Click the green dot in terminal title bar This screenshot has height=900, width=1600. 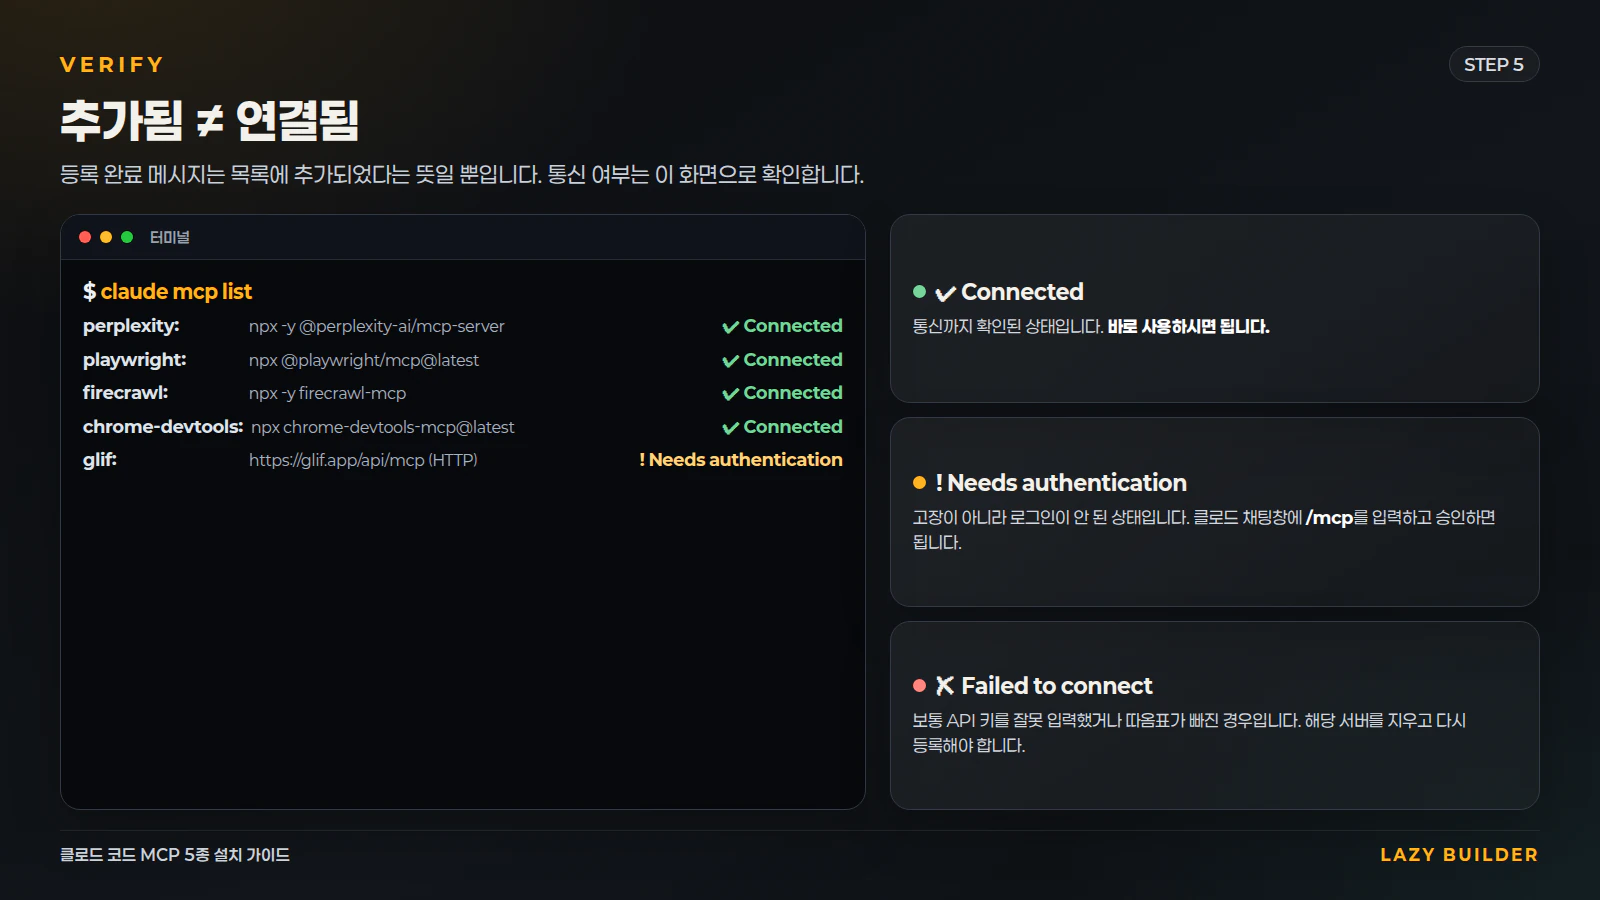(x=127, y=237)
